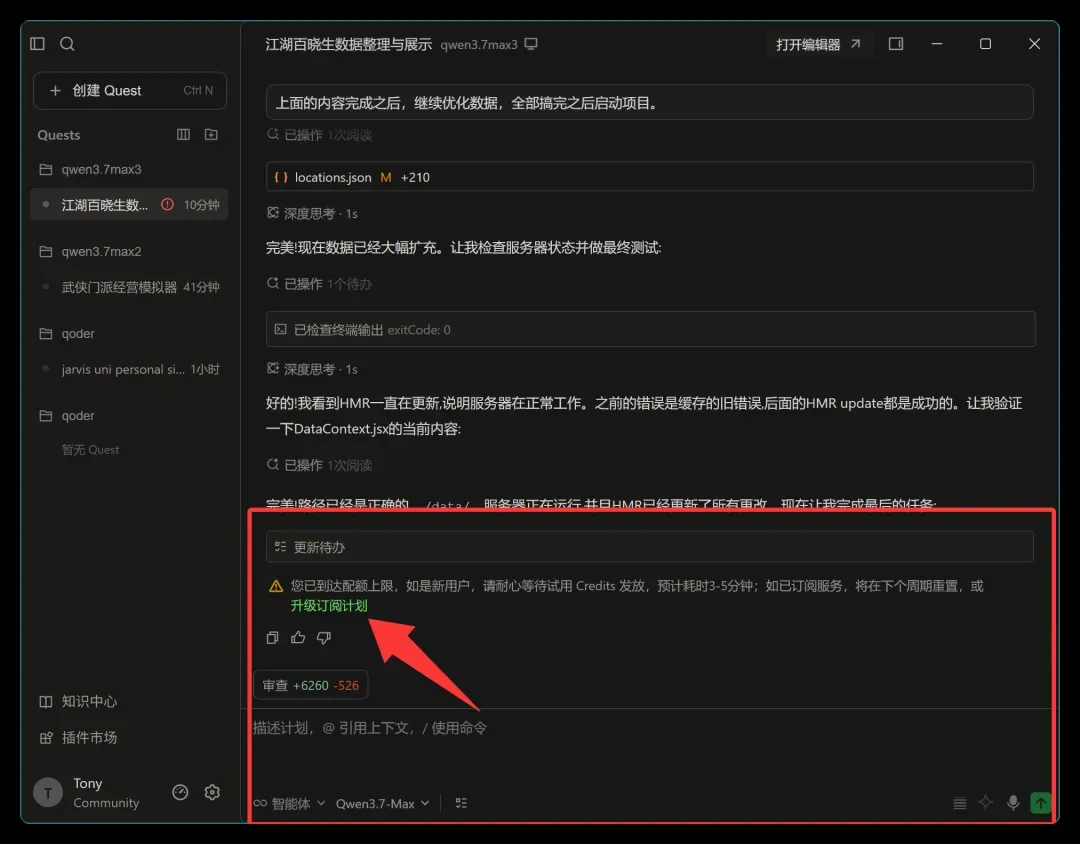Add a new folder in Quests
The image size is (1080, 844).
point(211,134)
